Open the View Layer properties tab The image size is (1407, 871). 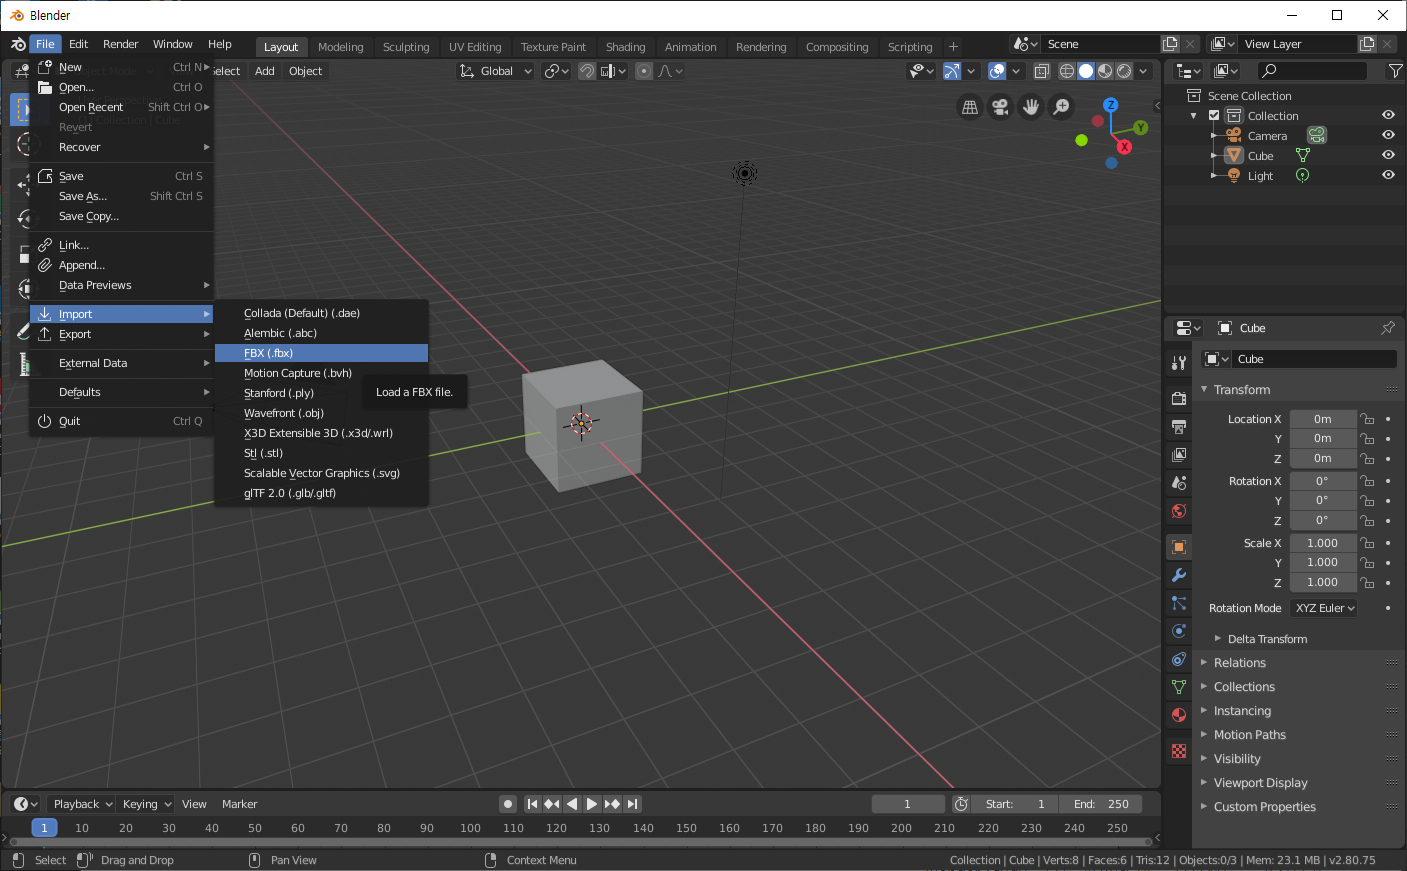1179,455
